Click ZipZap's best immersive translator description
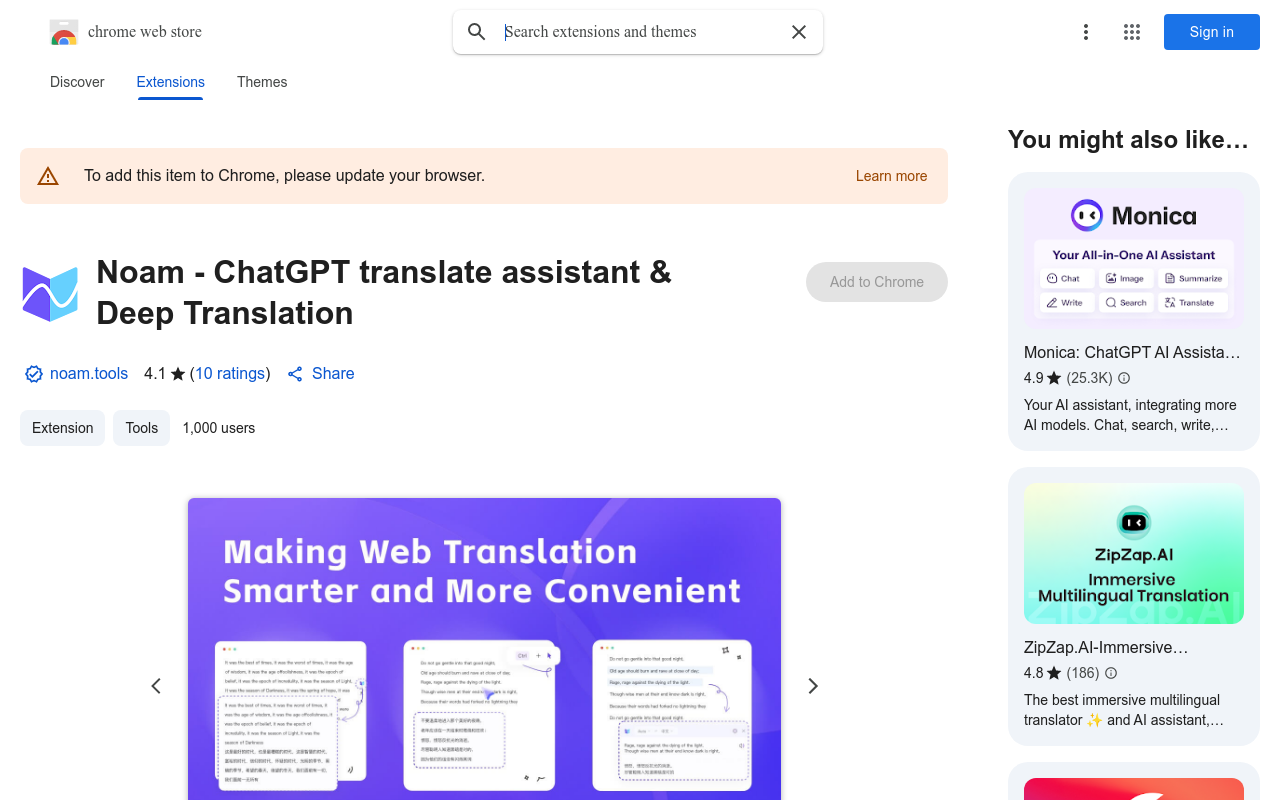Viewport: 1280px width, 800px height. click(x=1124, y=710)
